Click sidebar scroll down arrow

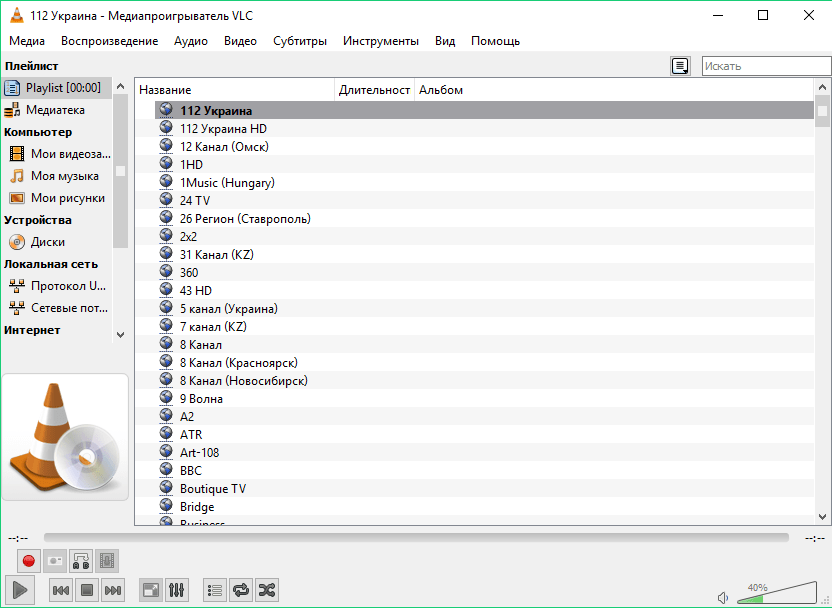[120, 335]
